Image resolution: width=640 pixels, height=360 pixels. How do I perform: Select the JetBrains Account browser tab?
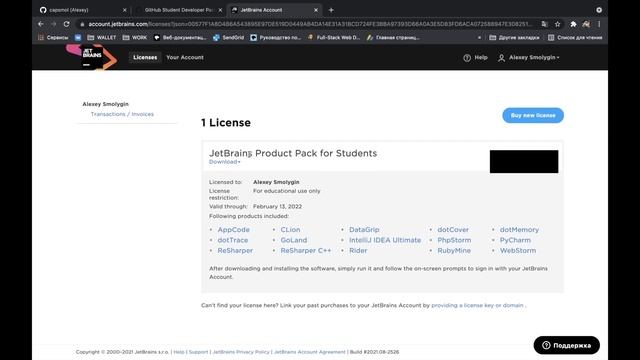pos(274,10)
